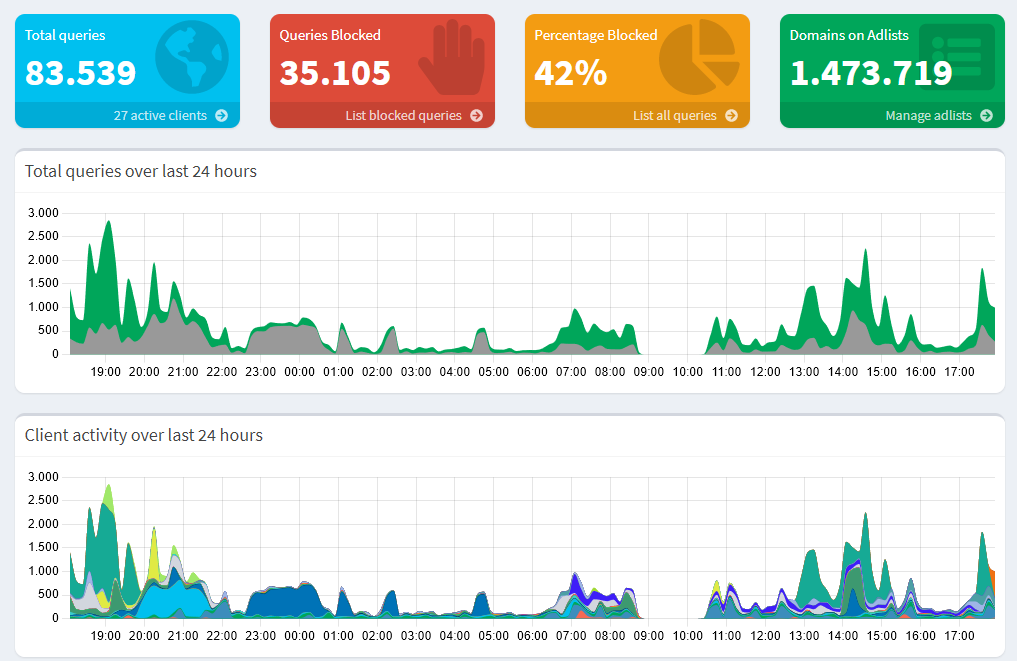Click the 1.473.719 domains value
The width and height of the screenshot is (1017, 661).
(x=871, y=73)
